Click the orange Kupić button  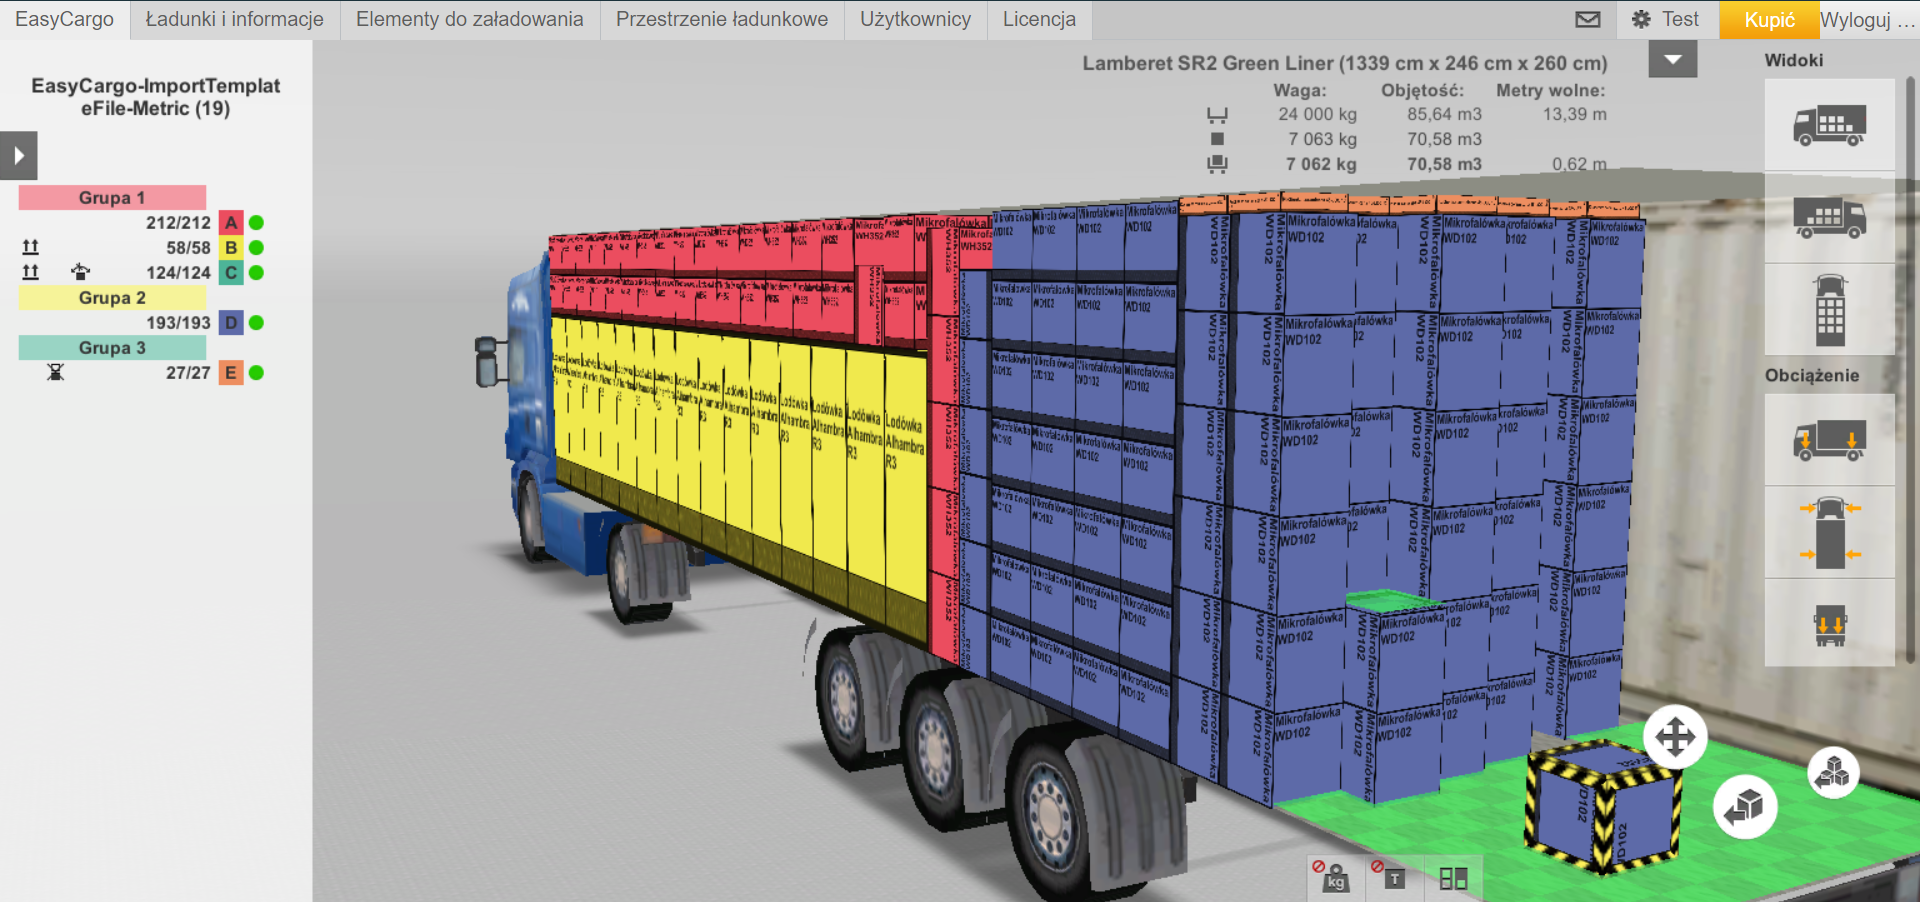tap(1768, 20)
